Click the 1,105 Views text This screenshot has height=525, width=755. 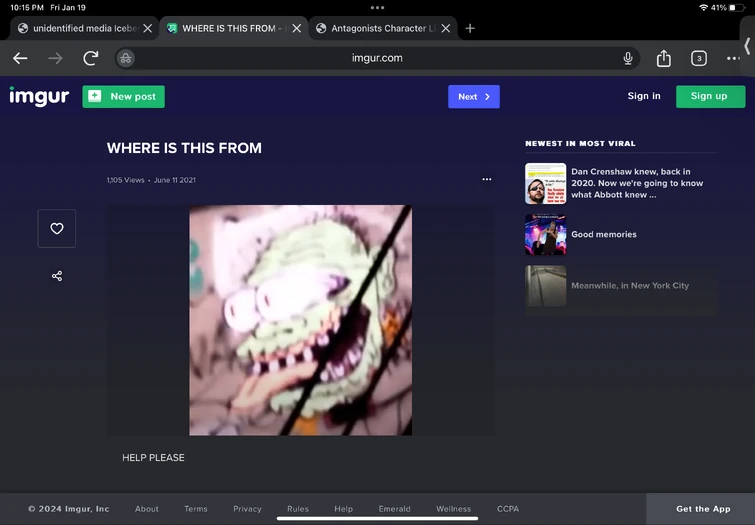point(125,180)
